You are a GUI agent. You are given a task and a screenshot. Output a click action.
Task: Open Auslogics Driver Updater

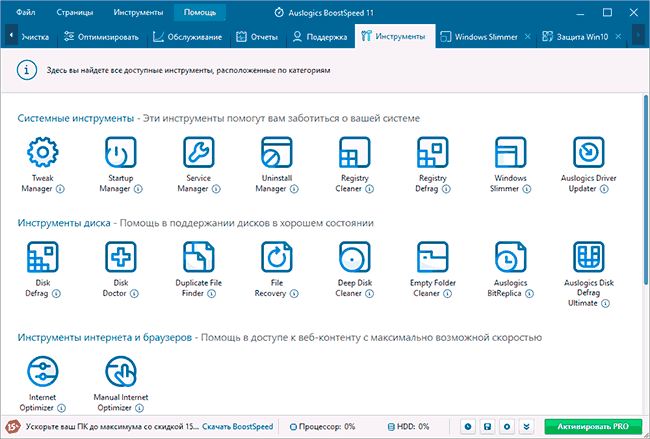pos(589,152)
